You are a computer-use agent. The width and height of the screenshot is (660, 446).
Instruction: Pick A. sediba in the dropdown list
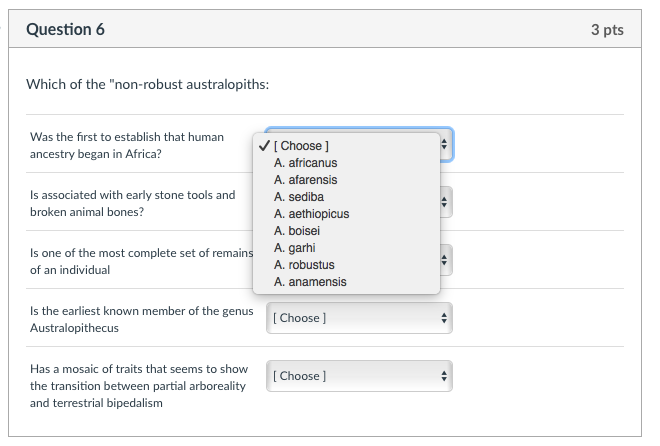pyautogui.click(x=299, y=197)
